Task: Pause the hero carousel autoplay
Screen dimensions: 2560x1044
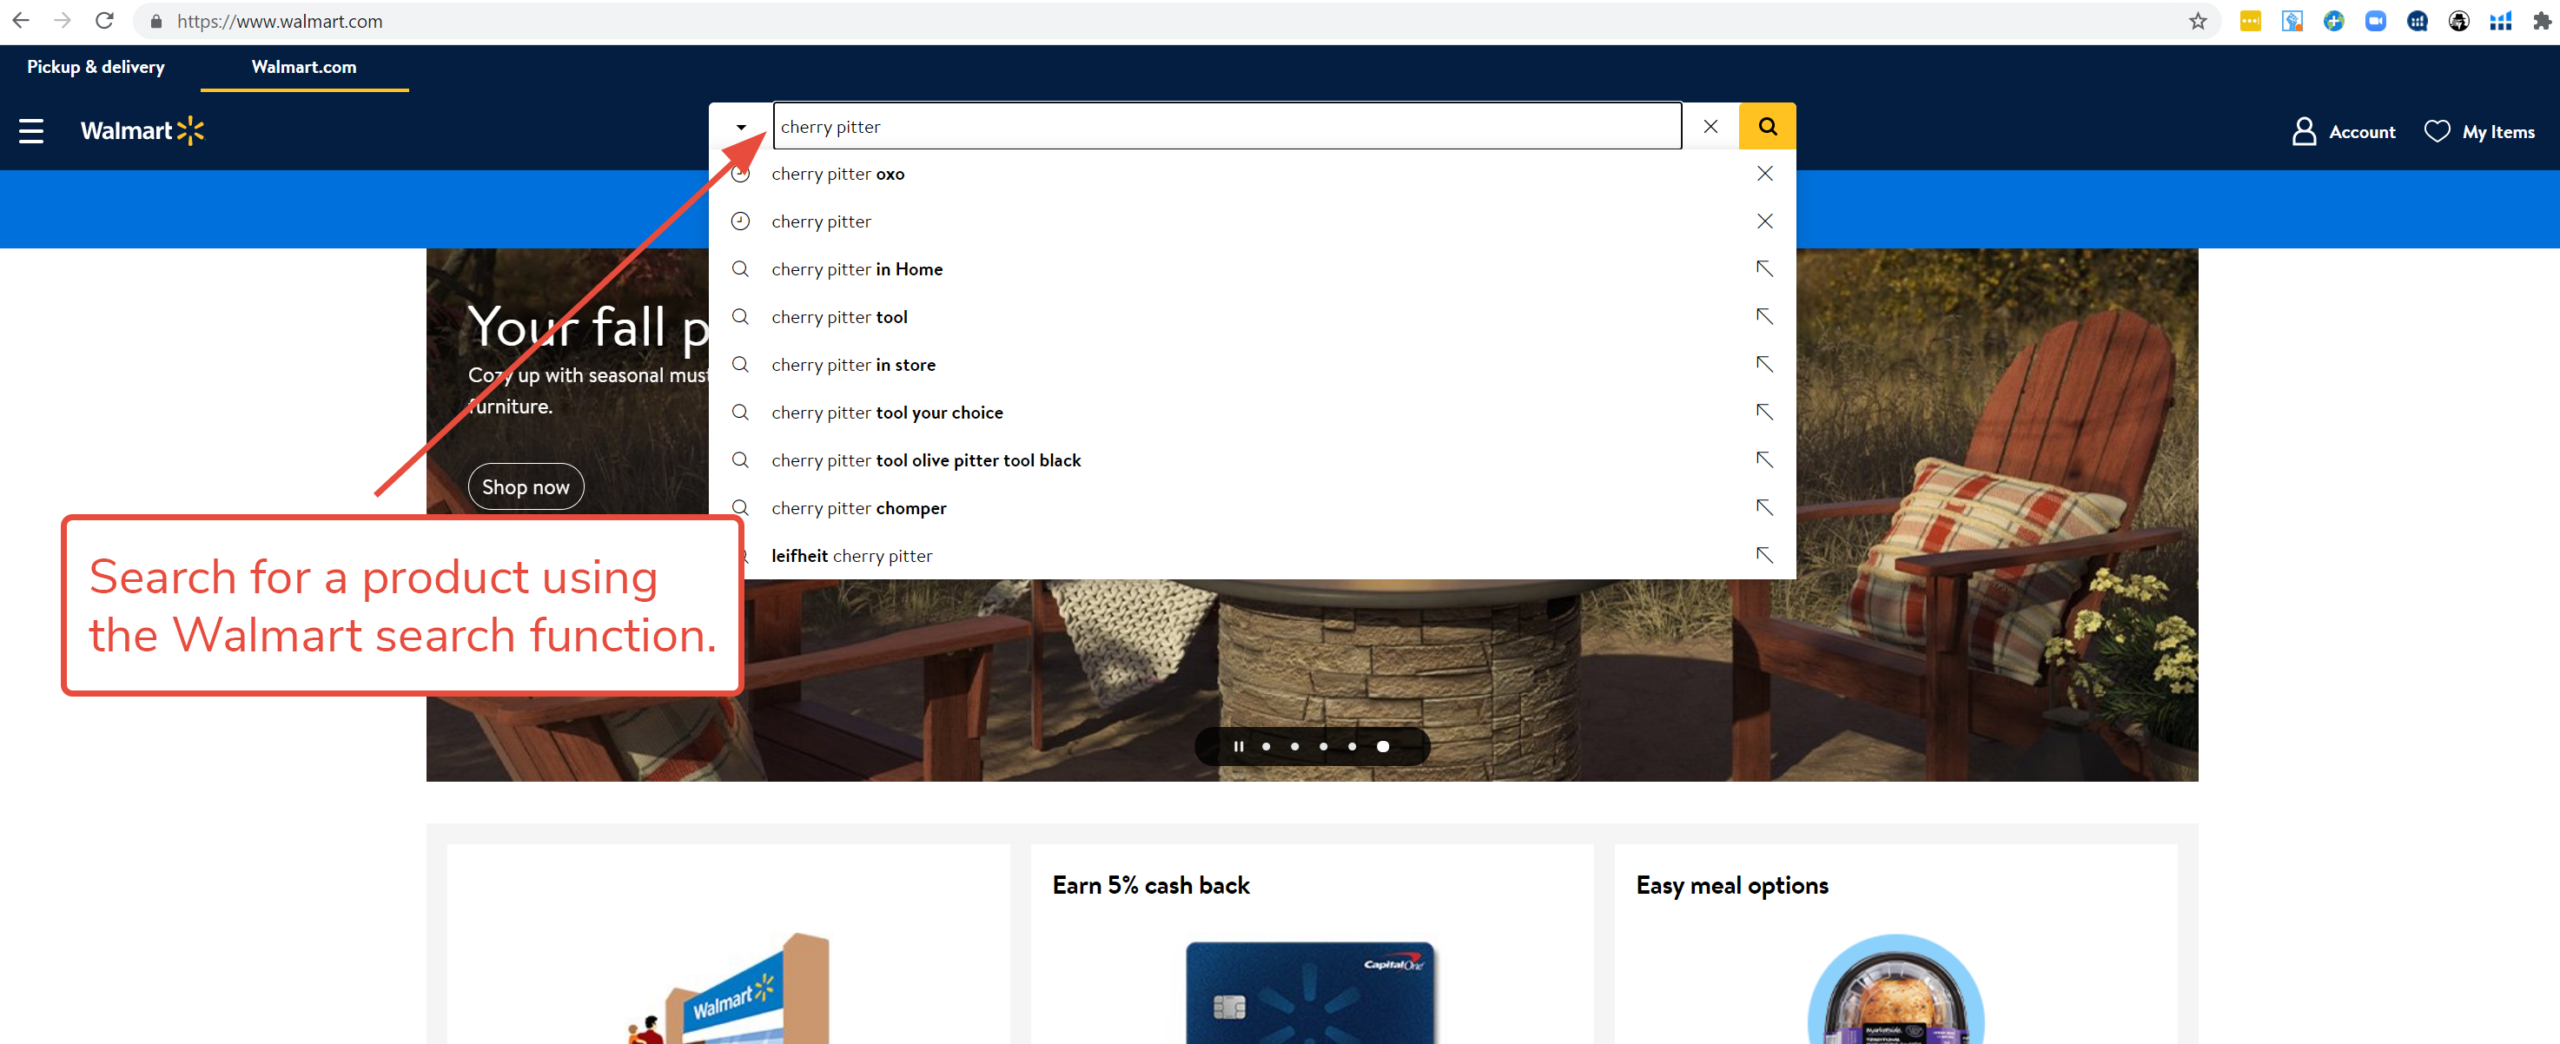Action: tap(1238, 746)
